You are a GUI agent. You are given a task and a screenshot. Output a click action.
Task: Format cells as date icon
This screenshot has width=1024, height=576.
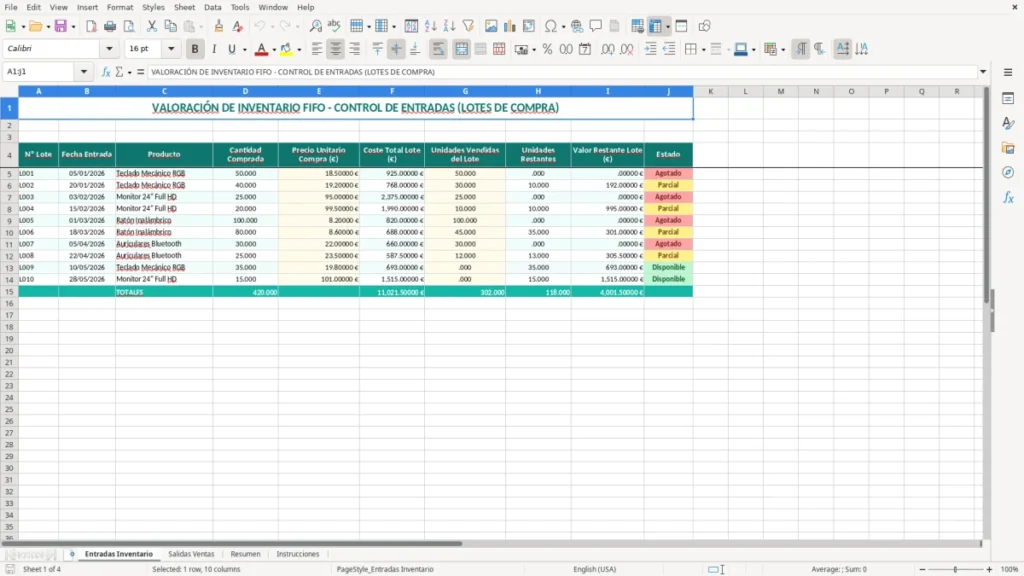coord(585,49)
